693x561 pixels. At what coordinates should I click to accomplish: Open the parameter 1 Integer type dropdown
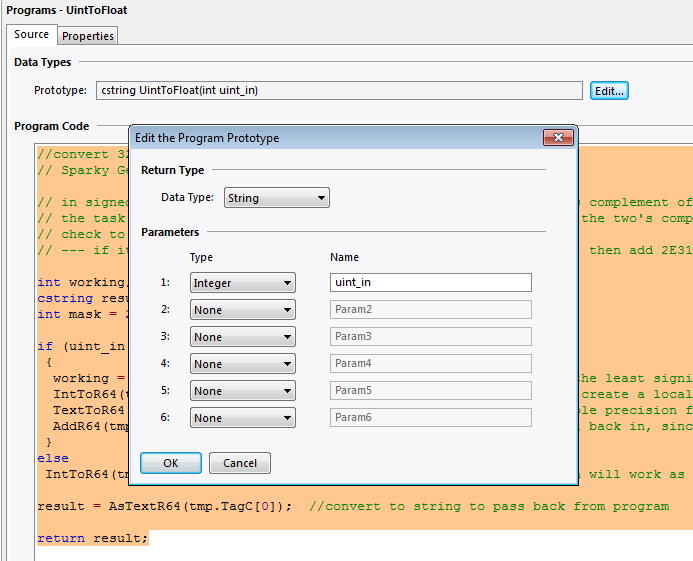point(243,282)
